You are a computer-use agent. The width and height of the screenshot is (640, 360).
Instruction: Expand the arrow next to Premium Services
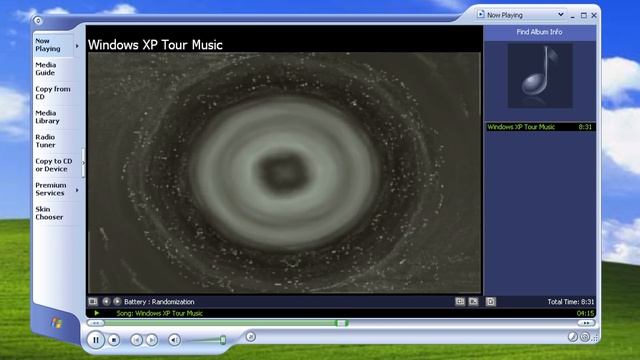click(78, 190)
